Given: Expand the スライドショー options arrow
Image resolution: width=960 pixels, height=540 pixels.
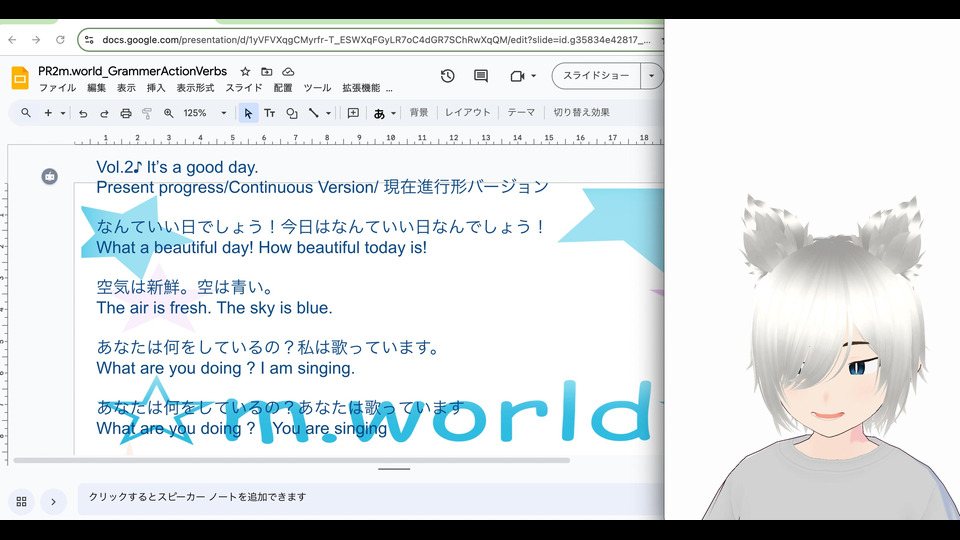Looking at the screenshot, I should click(x=651, y=76).
